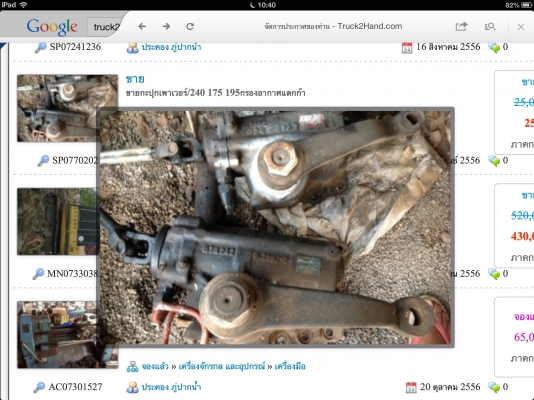This screenshot has width=534, height=400.
Task: Click the magenta price 65,0
Action: click(x=524, y=337)
